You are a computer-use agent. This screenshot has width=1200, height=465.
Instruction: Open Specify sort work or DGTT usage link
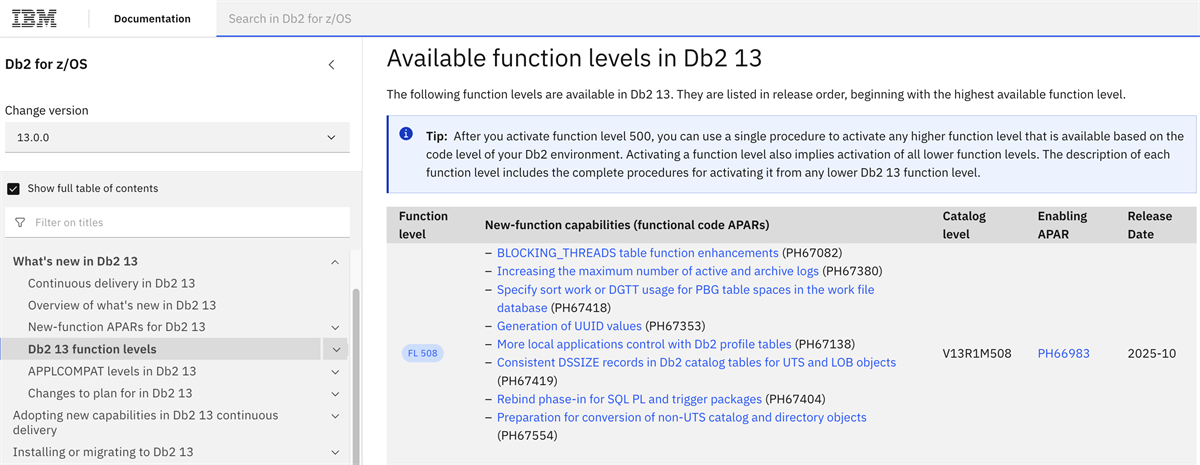point(685,298)
